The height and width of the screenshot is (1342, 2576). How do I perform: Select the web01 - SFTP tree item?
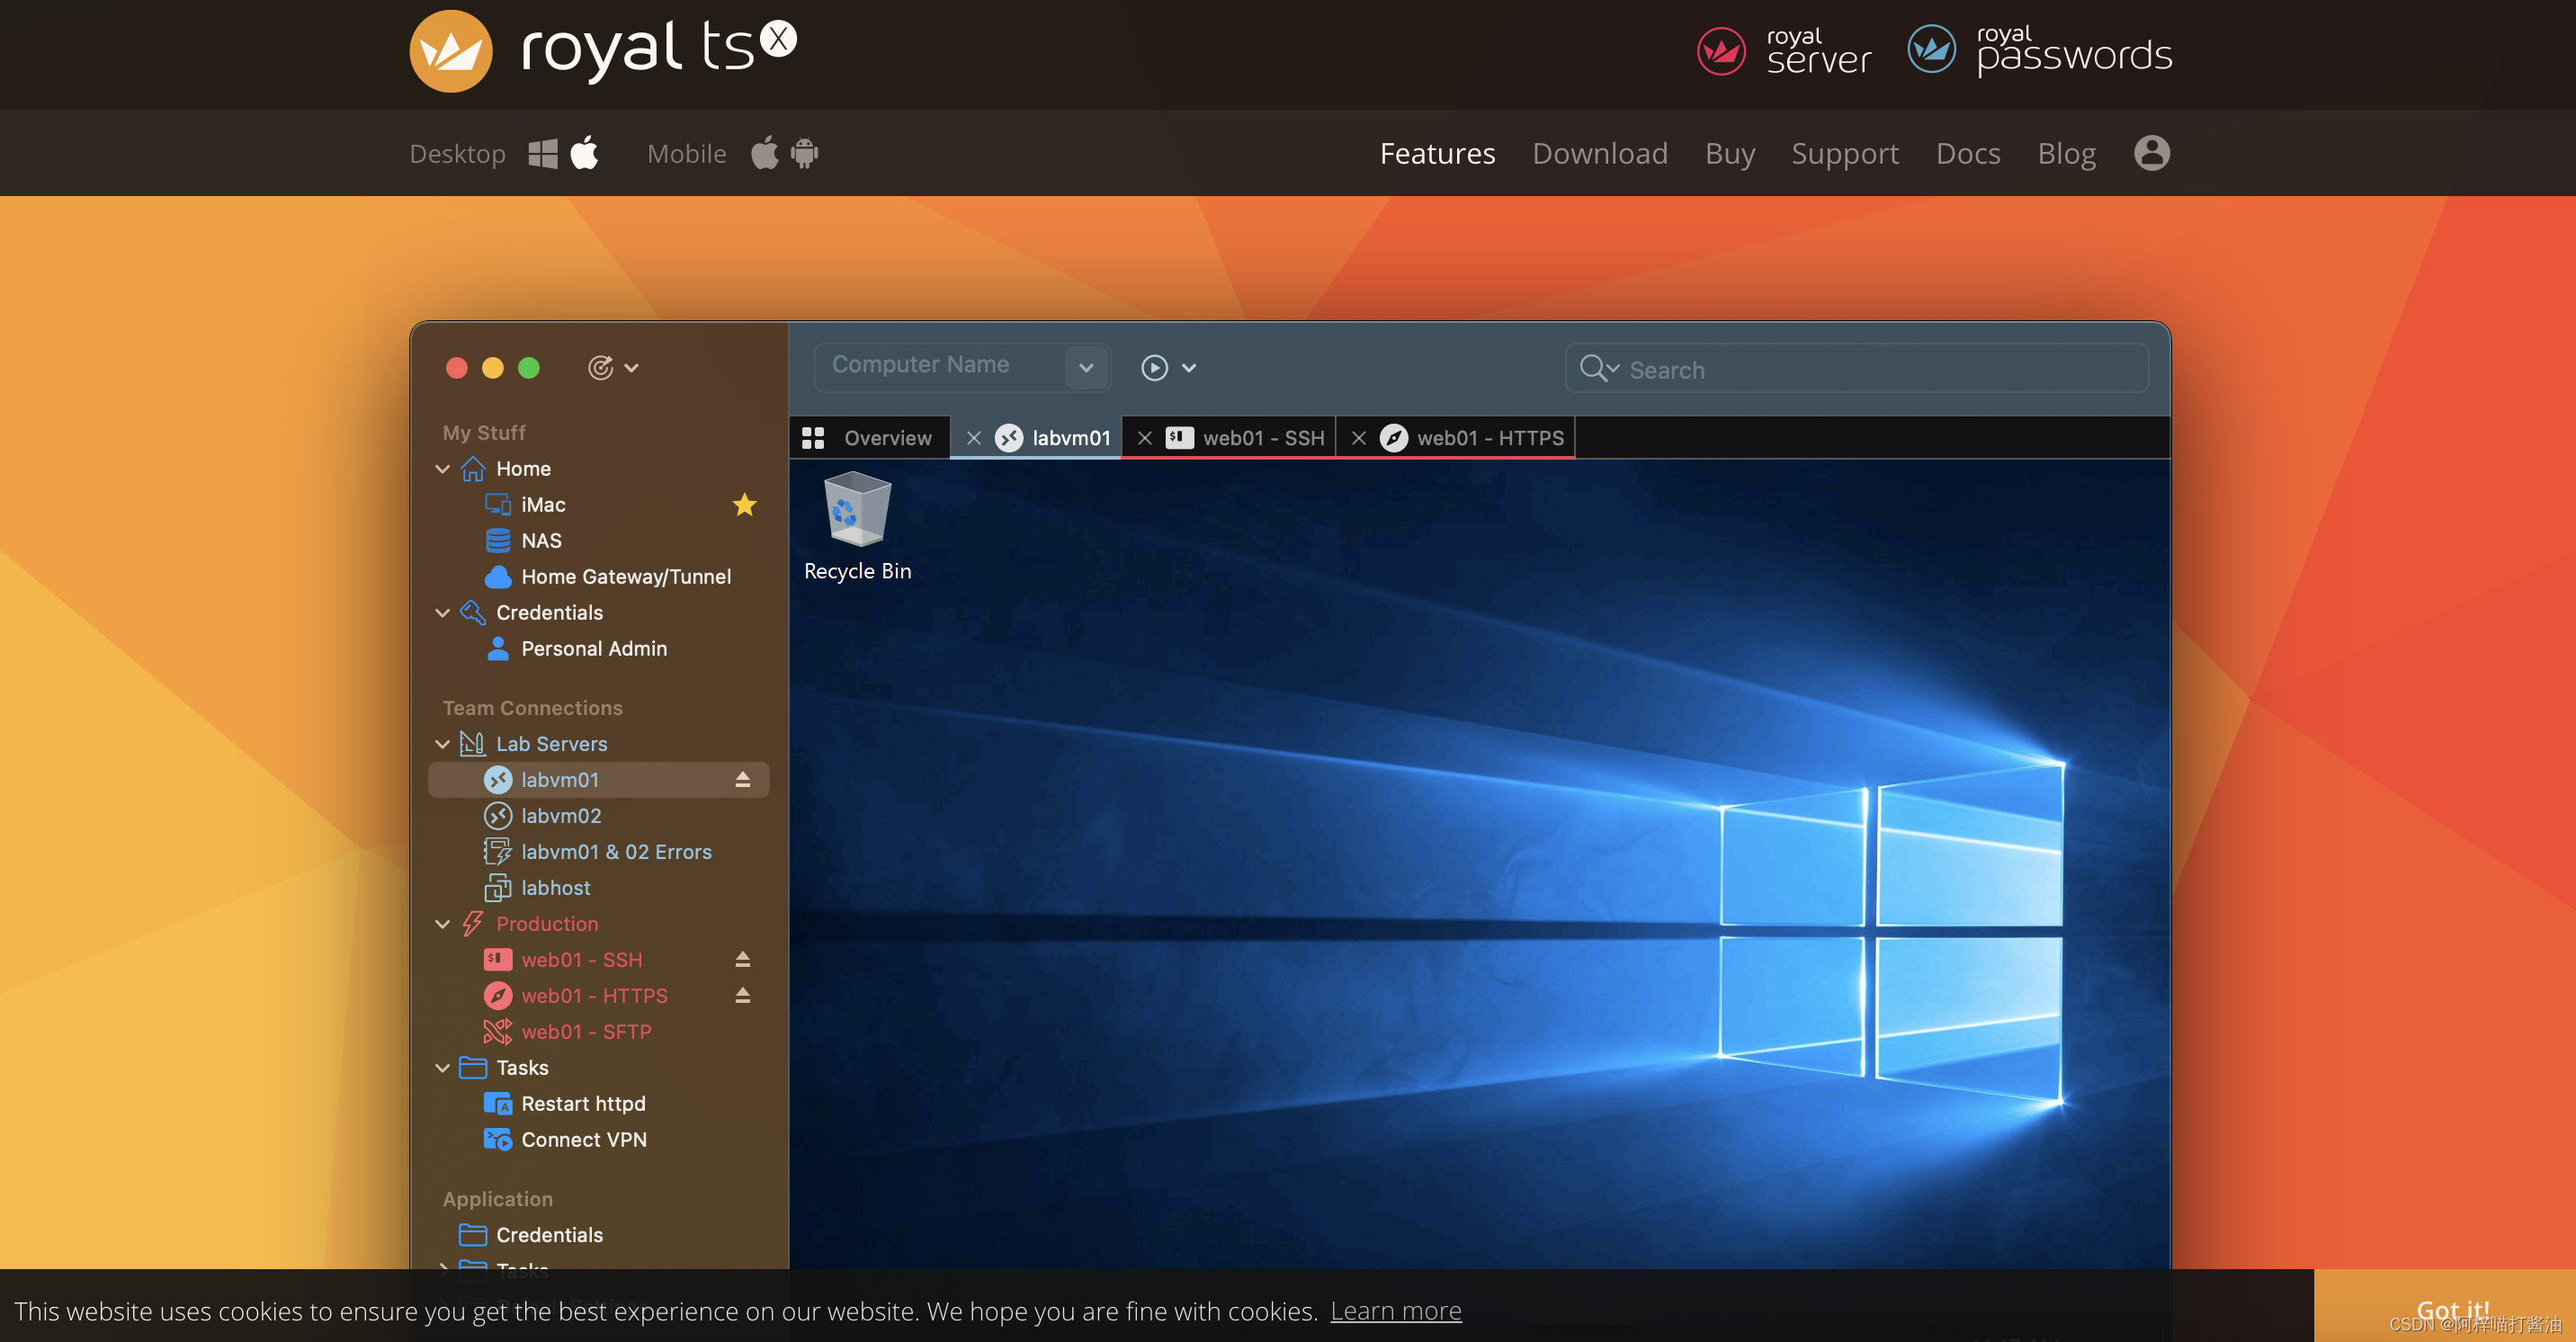(x=586, y=1031)
